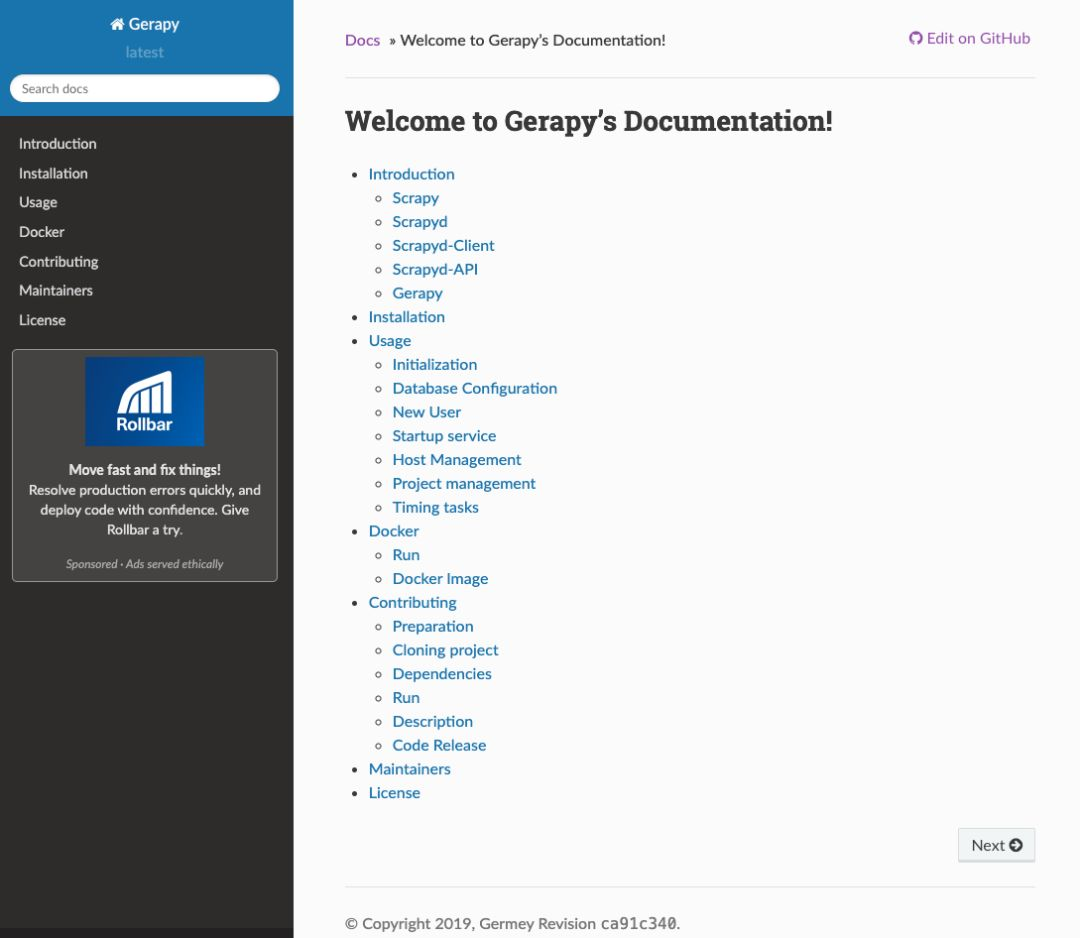Open the Timing tasks link
Viewport: 1080px width, 938px height.
(435, 508)
